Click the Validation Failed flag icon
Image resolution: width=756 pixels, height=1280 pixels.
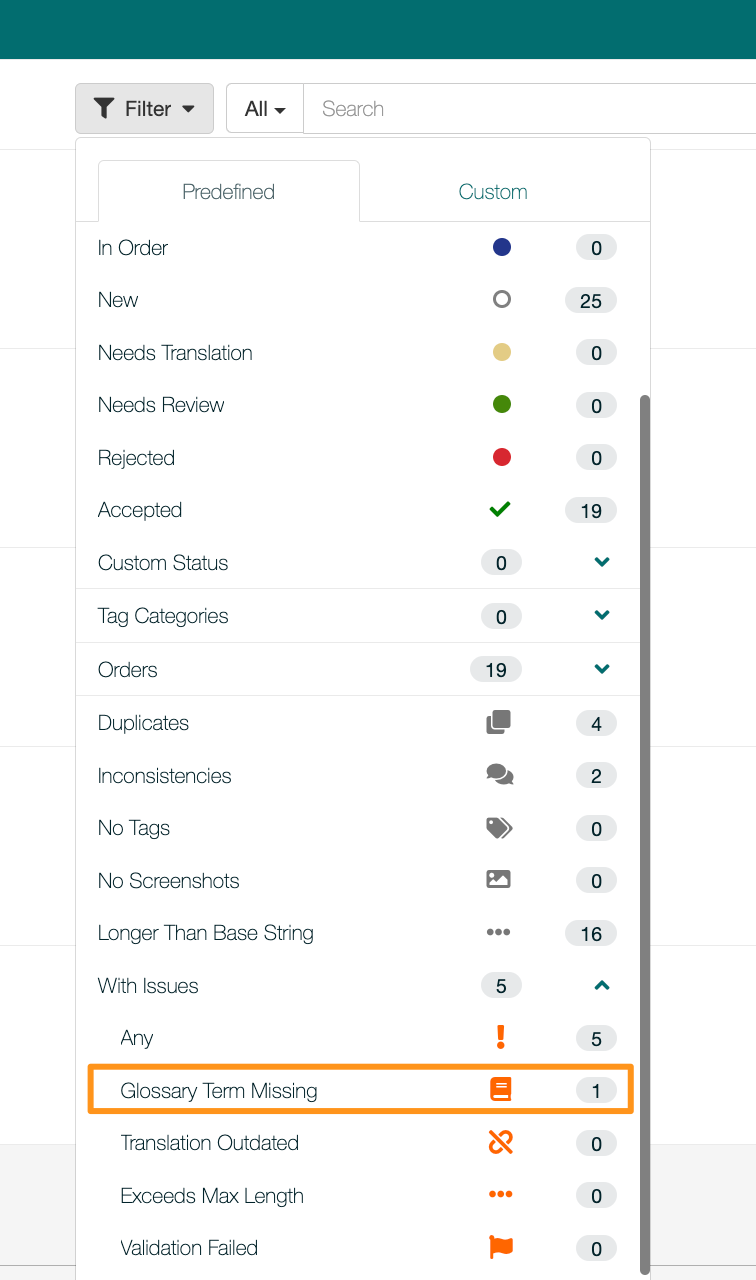[500, 1247]
